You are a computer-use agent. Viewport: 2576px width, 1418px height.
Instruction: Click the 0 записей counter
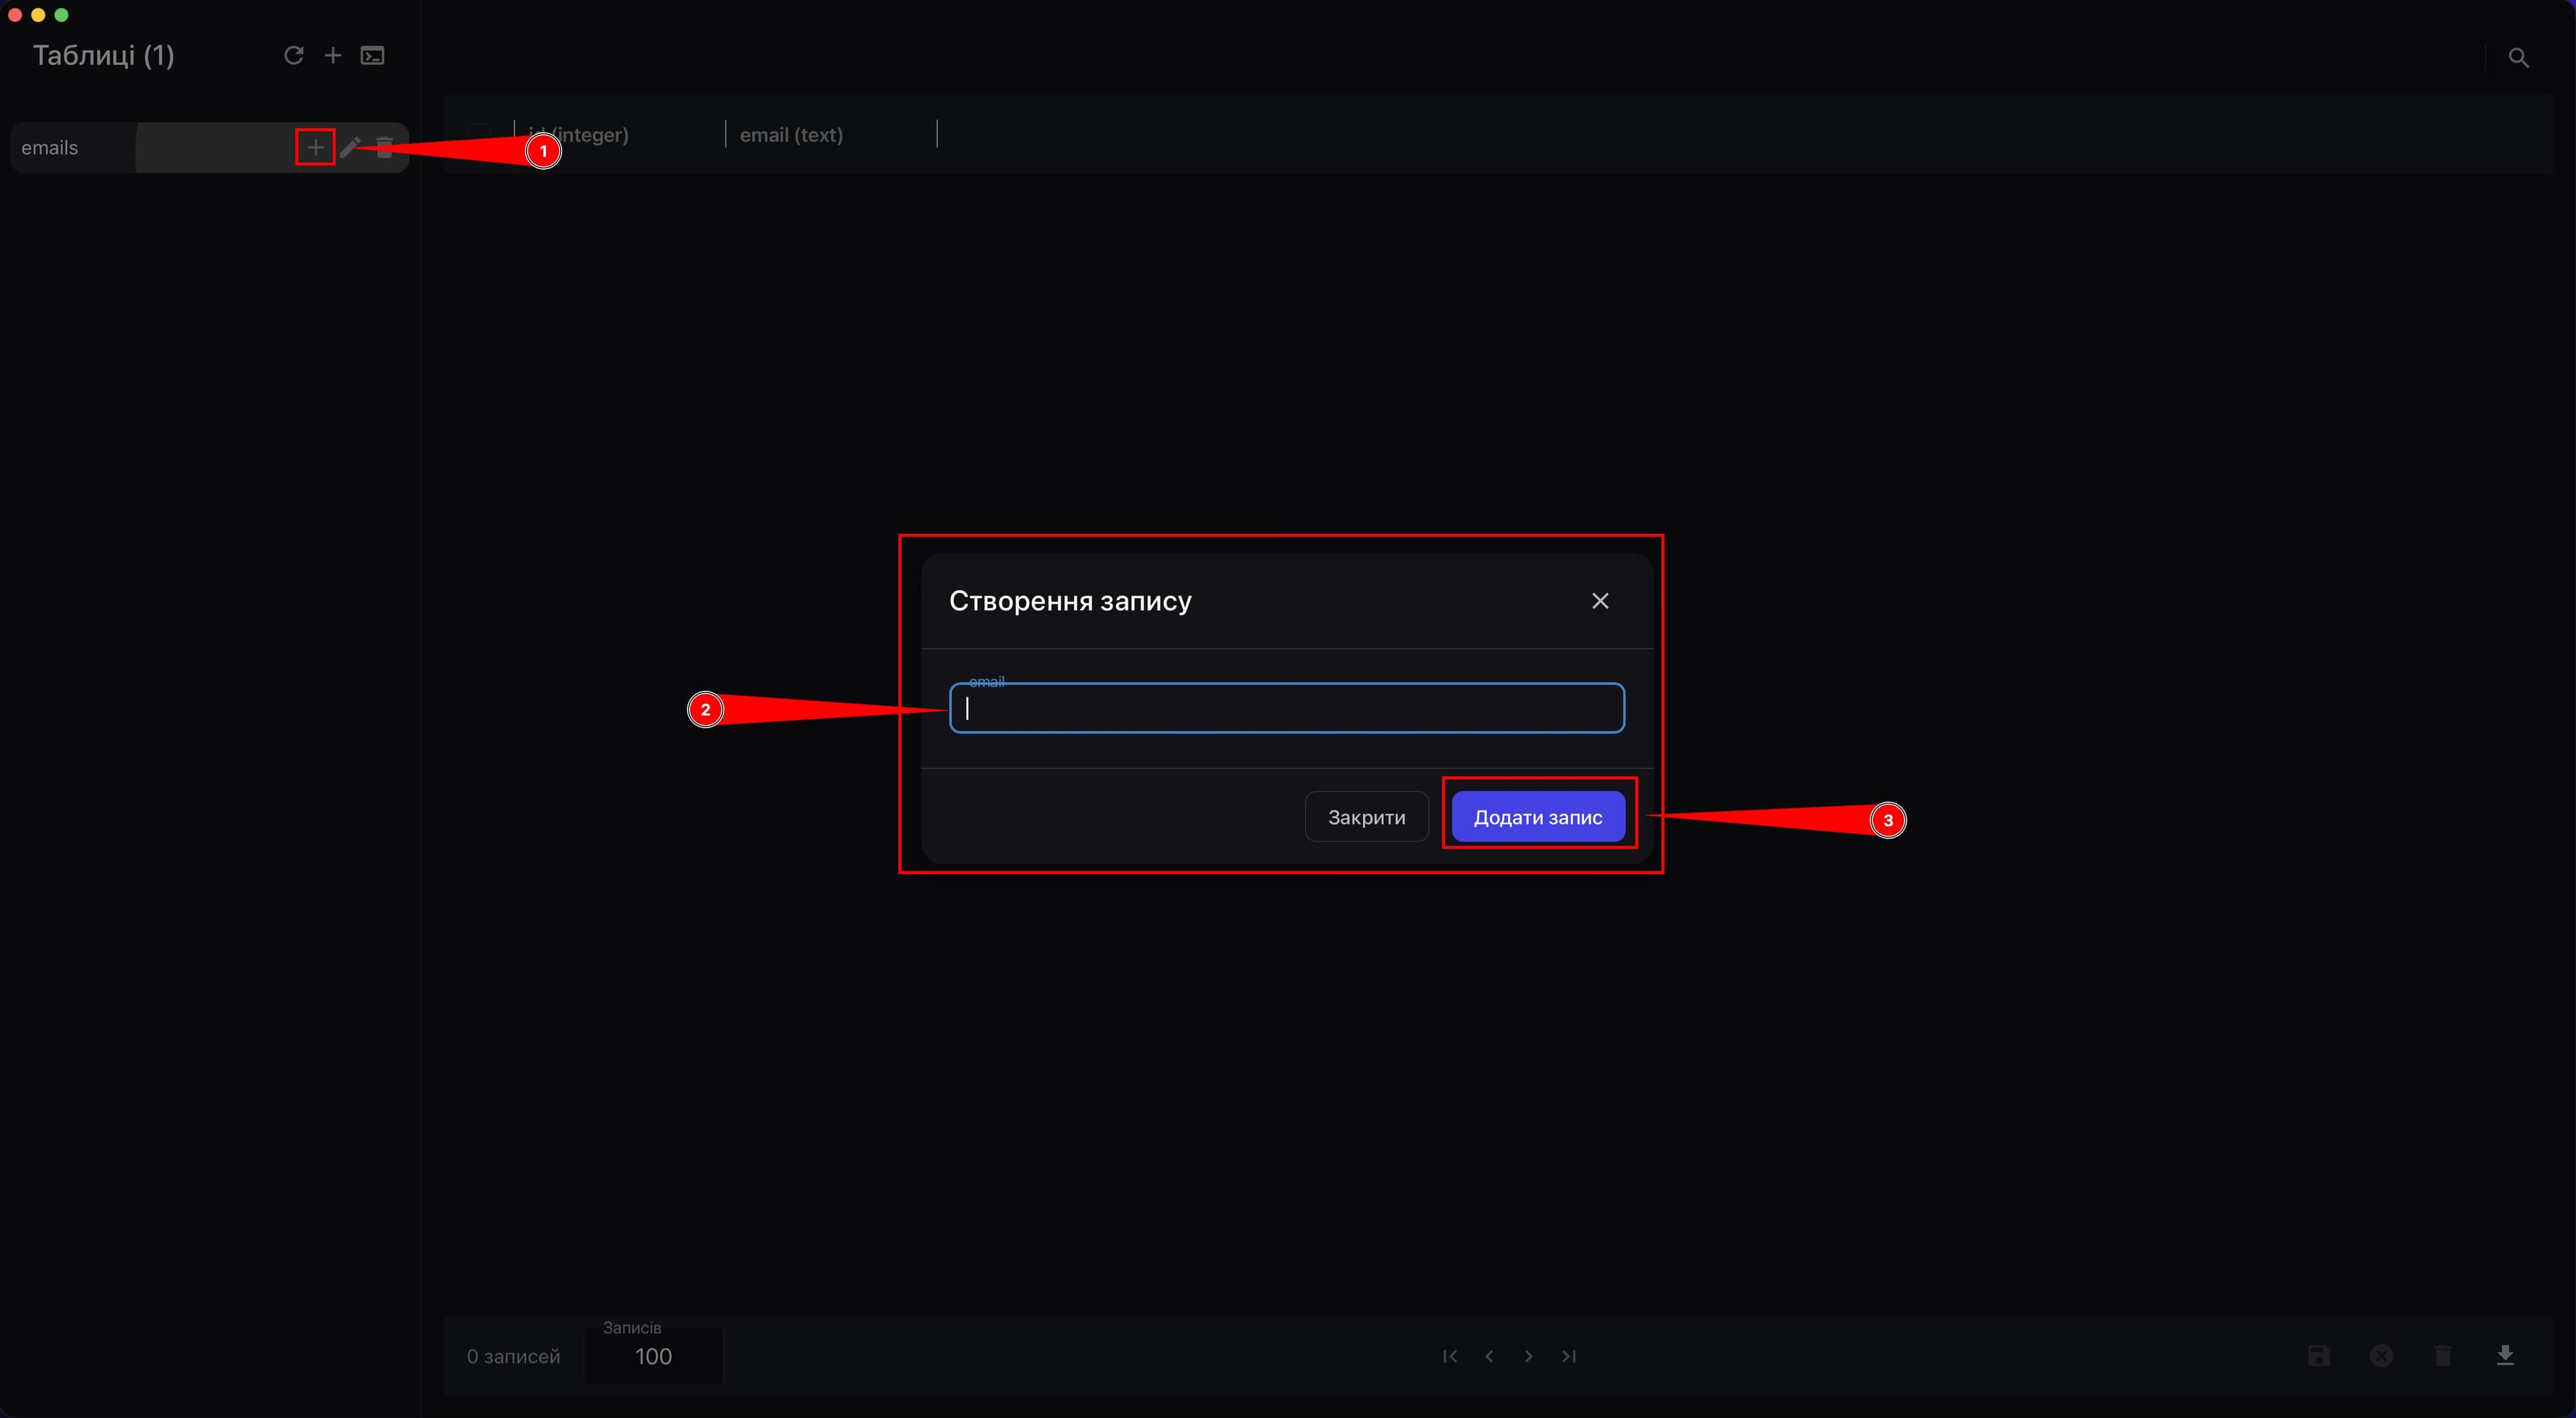coord(513,1356)
